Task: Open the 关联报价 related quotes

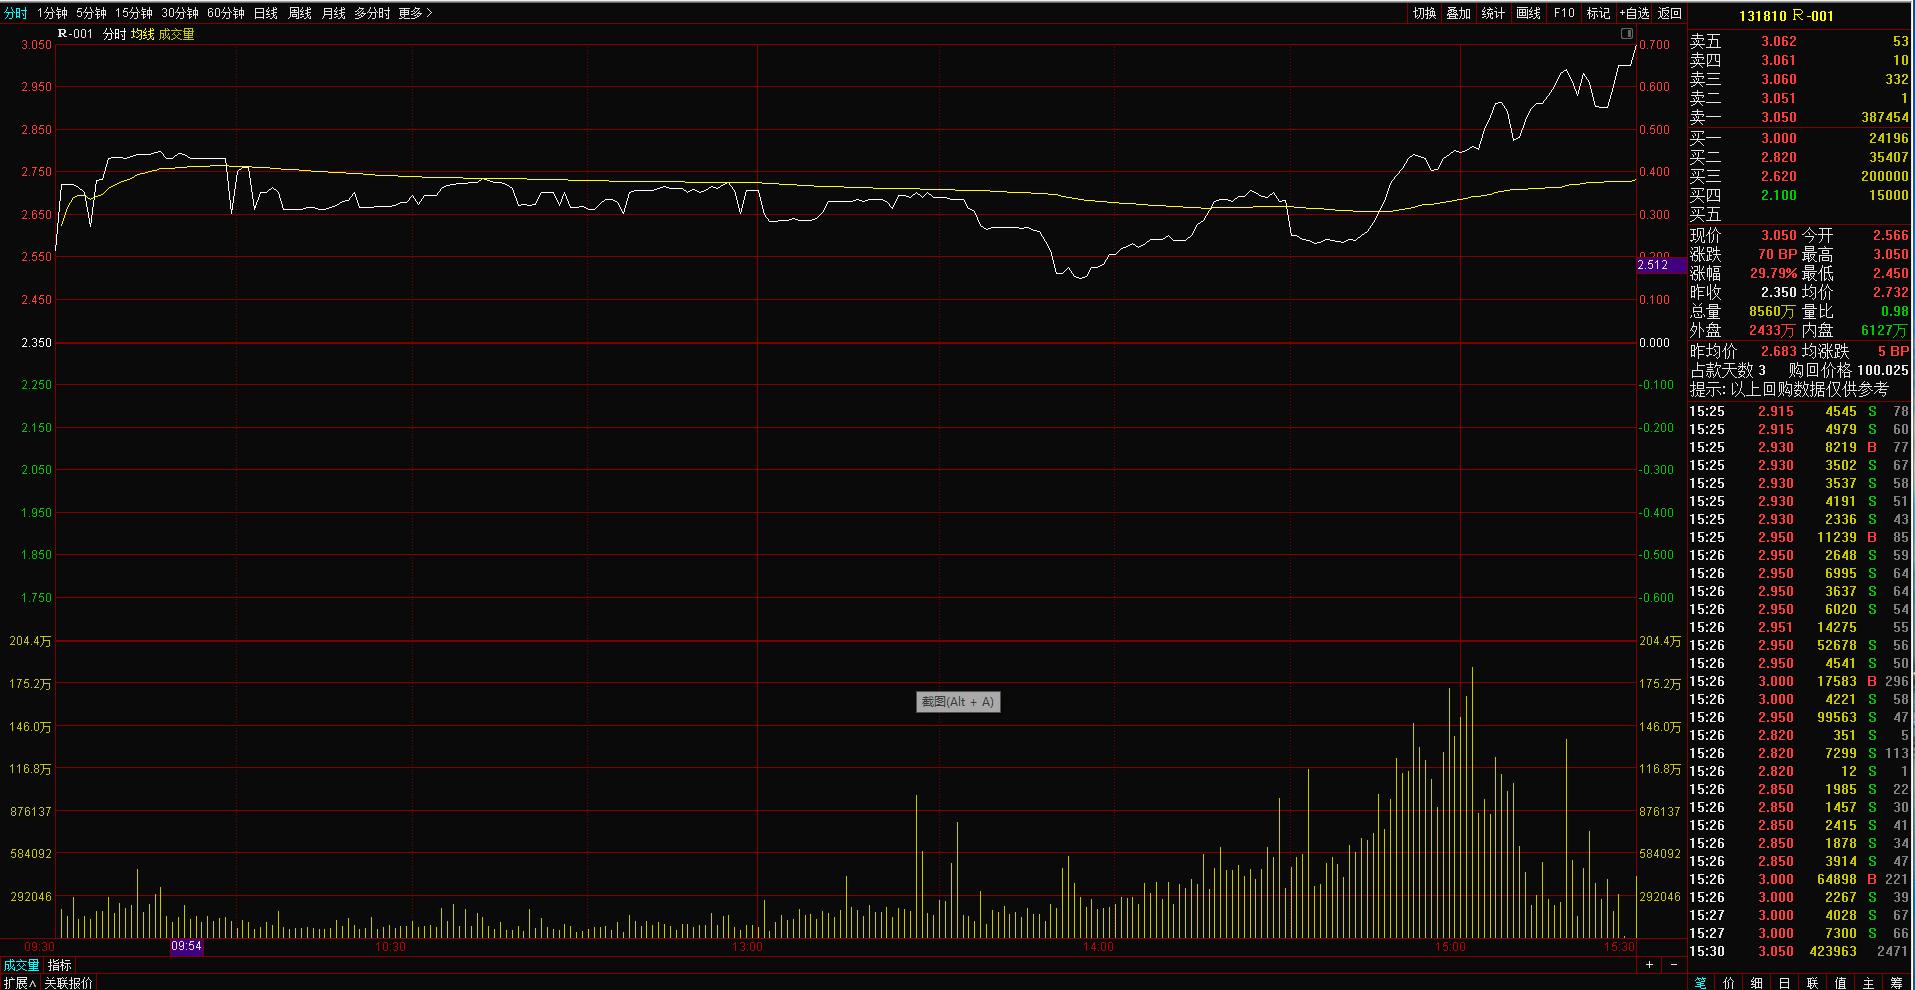Action: [68, 982]
